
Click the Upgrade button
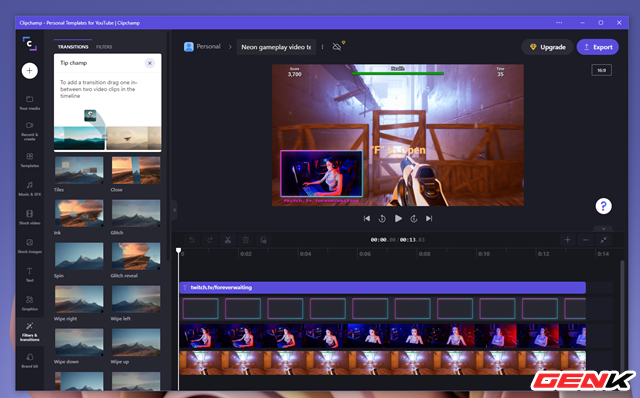tap(547, 47)
